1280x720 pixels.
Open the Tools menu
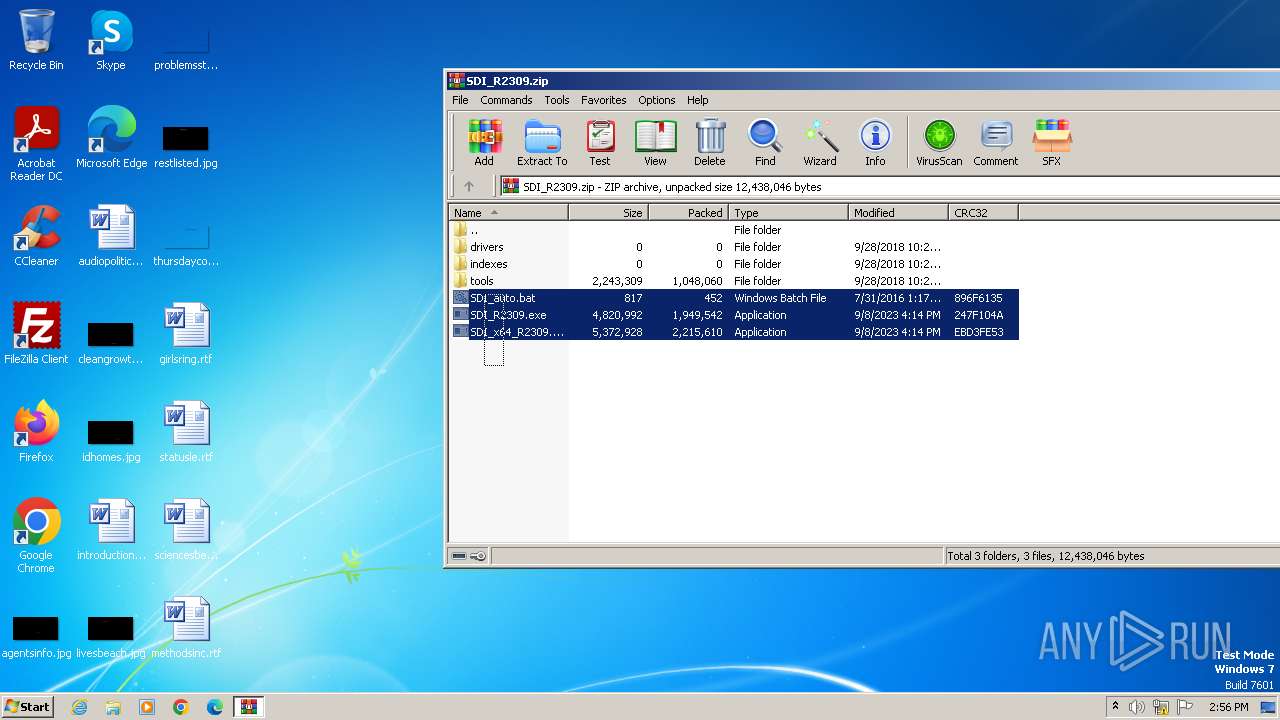(x=557, y=100)
